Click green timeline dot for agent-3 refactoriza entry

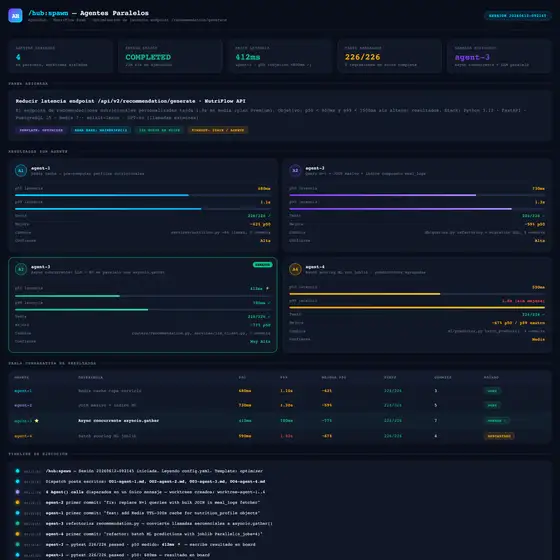[18, 523]
